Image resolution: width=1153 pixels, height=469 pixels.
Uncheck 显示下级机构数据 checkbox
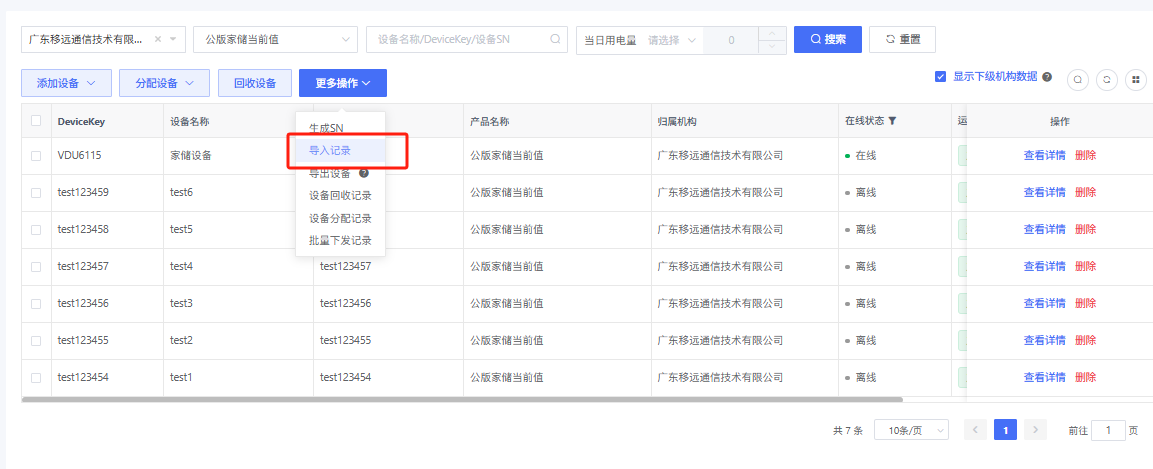(x=940, y=76)
